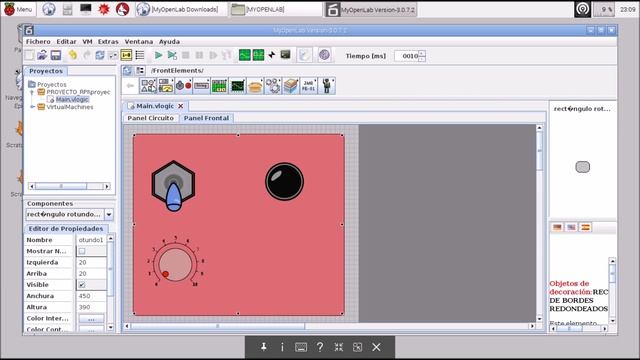The image size is (640, 360).
Task: Click the Altura value 390 field
Action: (x=91, y=307)
